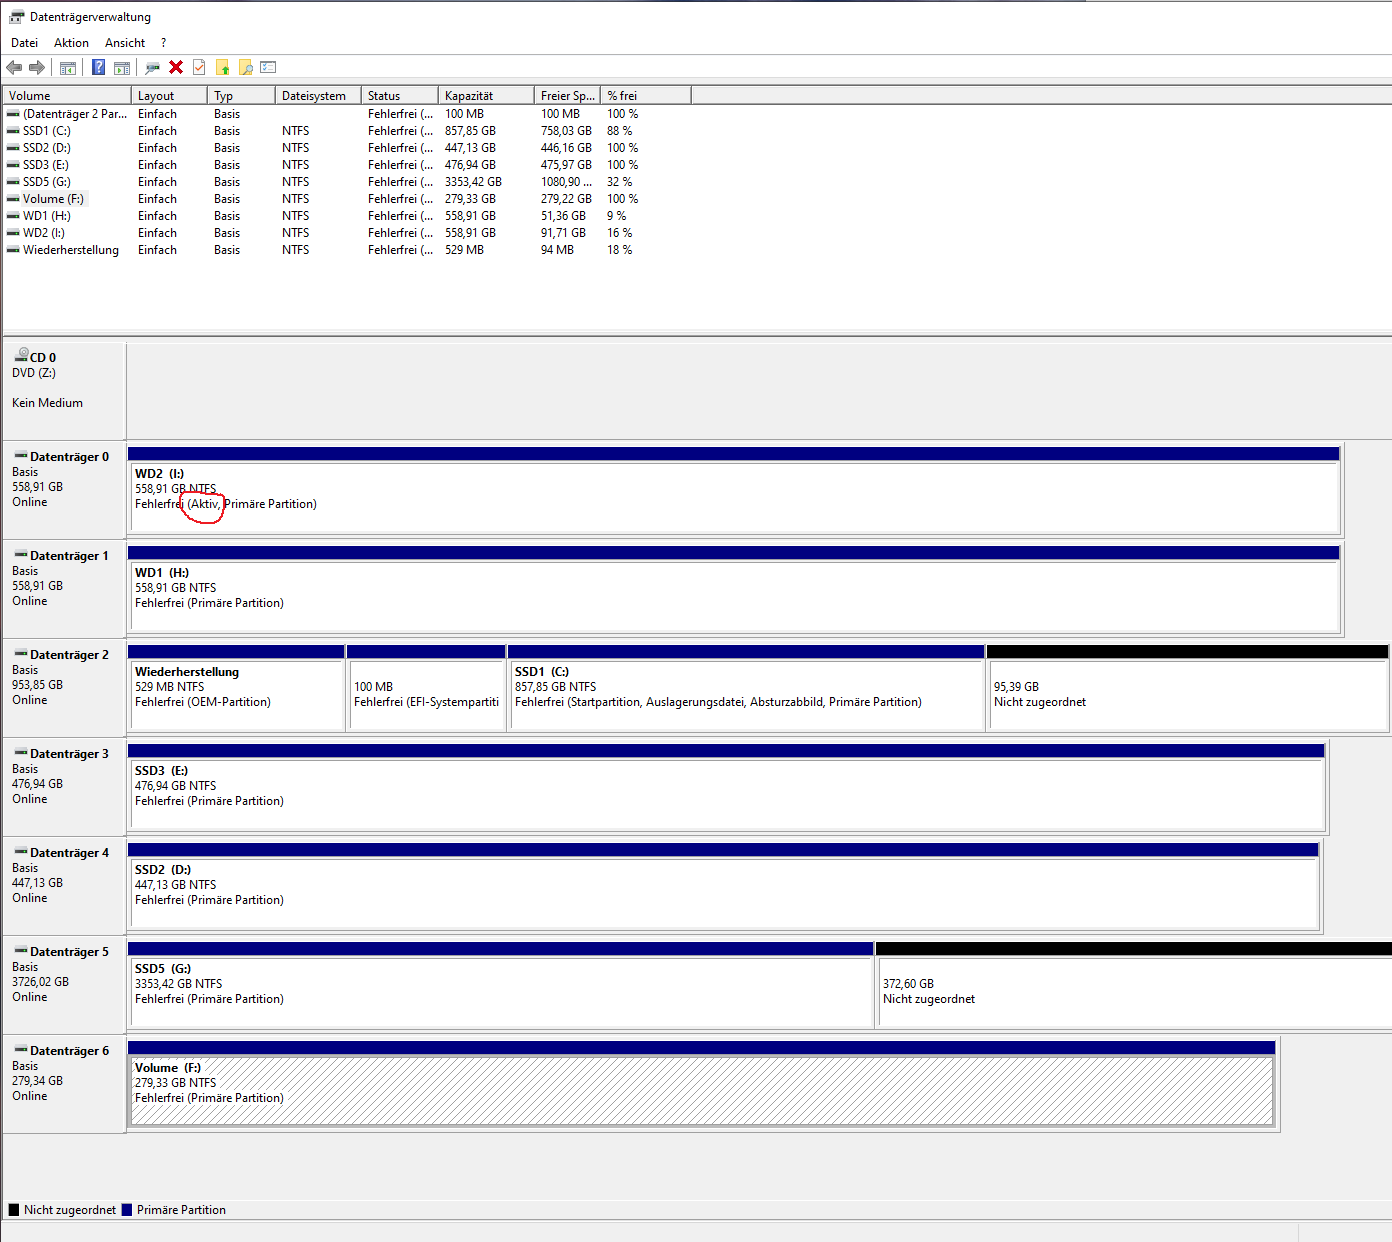Select the 95,39 GB Nicht zugeordnet block
Image resolution: width=1392 pixels, height=1242 pixels.
tap(1188, 688)
